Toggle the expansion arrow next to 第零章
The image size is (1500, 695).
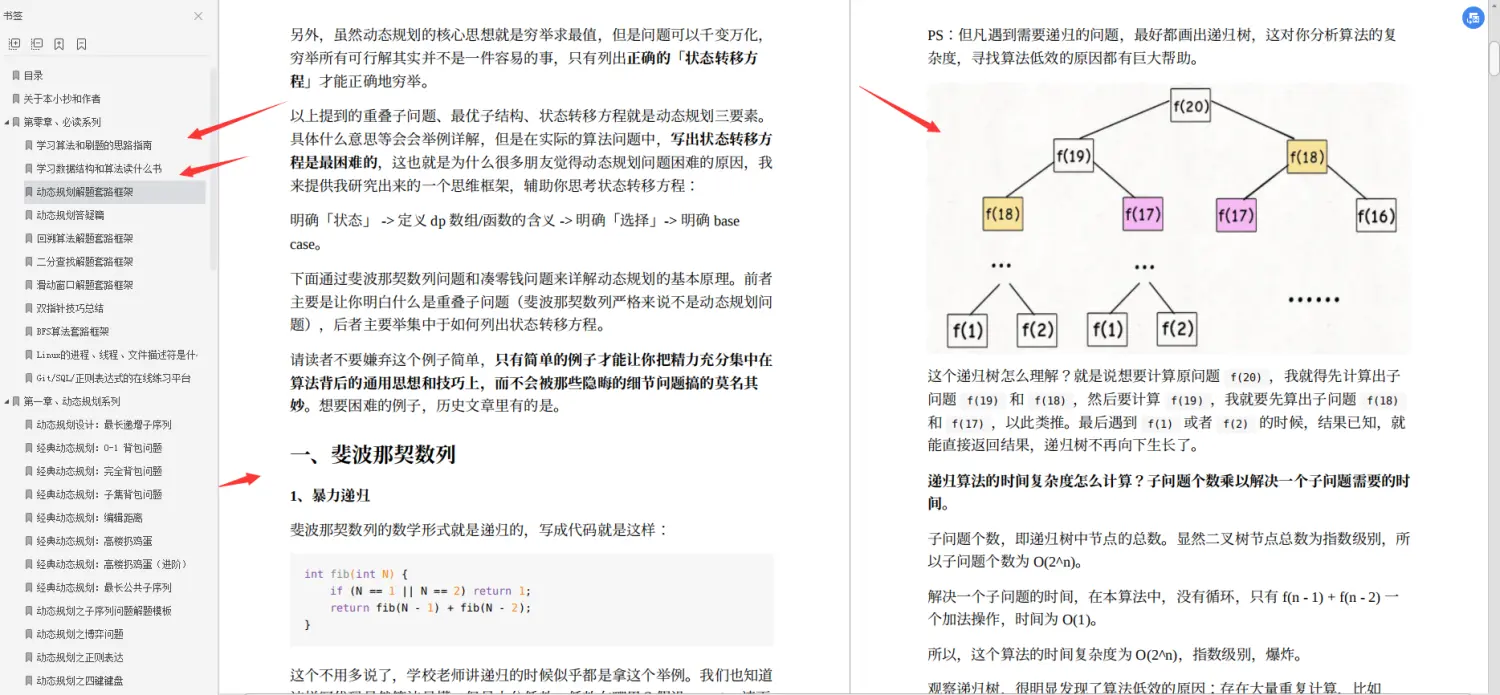7,121
